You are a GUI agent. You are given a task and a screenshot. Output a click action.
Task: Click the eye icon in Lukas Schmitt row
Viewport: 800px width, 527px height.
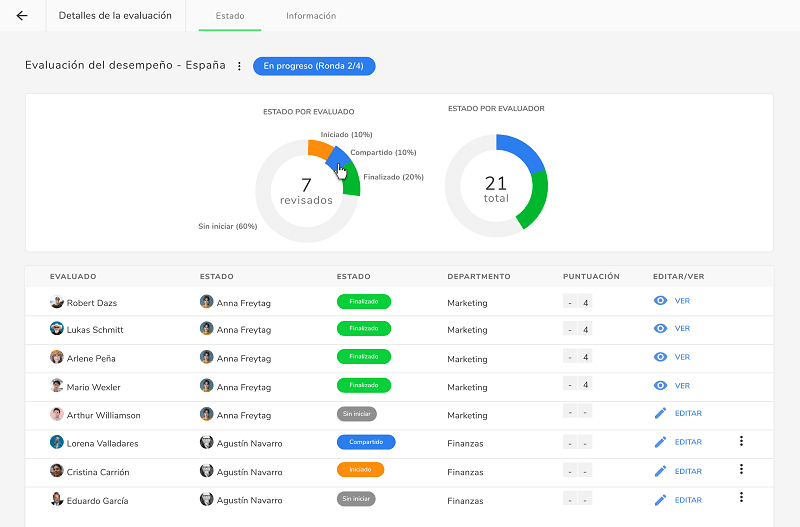pyautogui.click(x=660, y=329)
